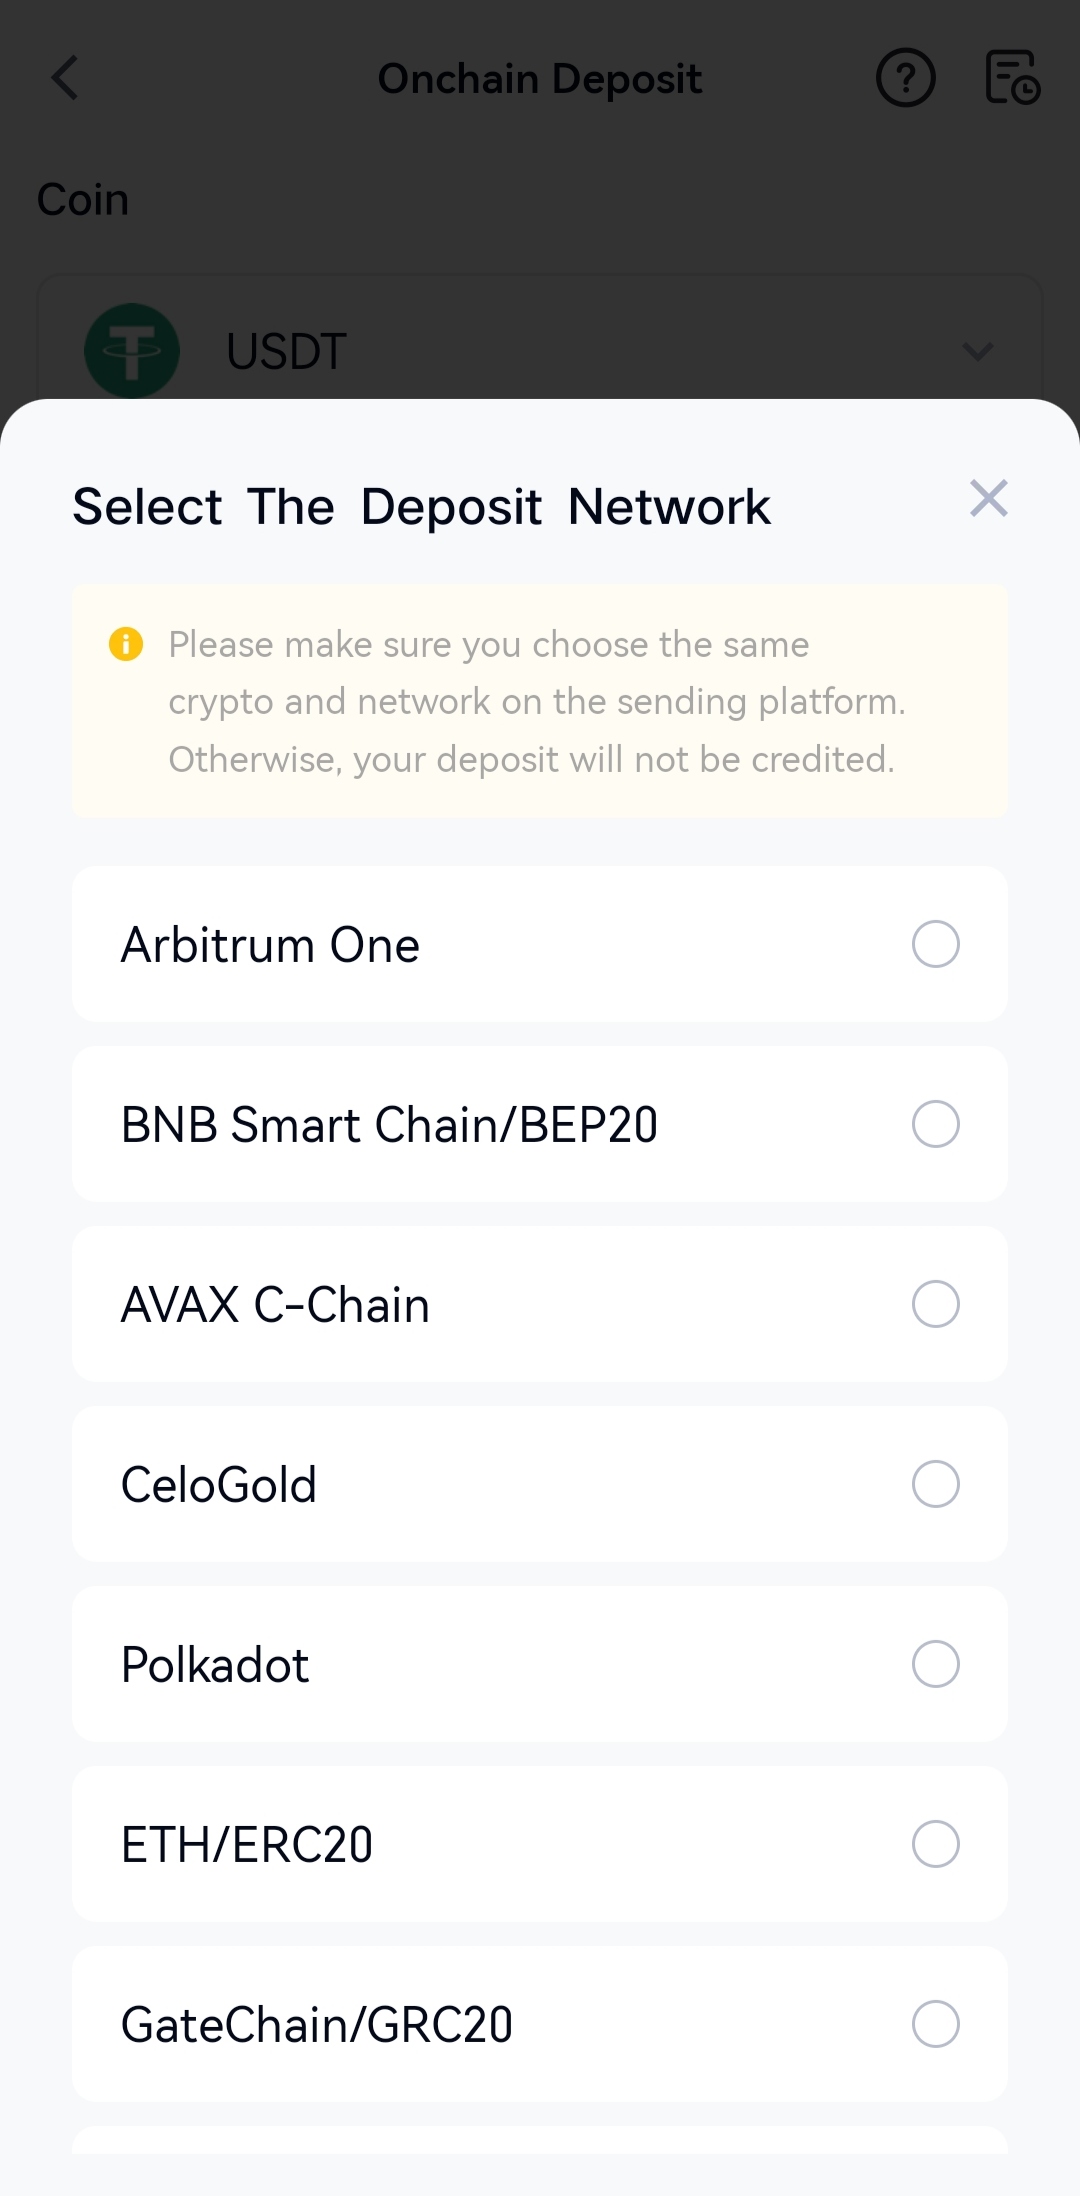1080x2196 pixels.
Task: Open the help question mark icon
Action: 905,78
